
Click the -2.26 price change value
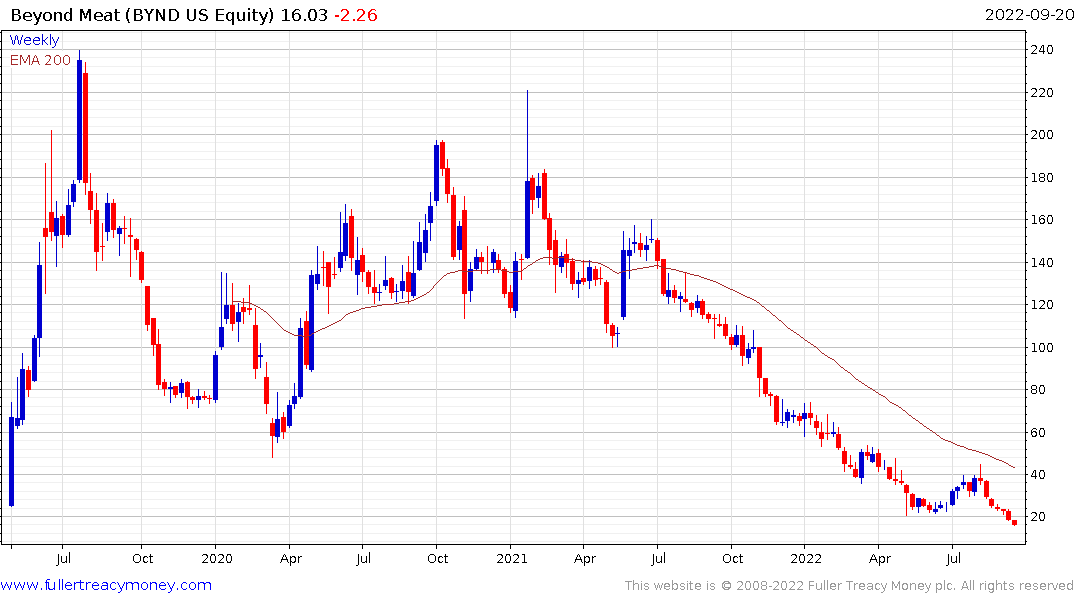pos(356,15)
